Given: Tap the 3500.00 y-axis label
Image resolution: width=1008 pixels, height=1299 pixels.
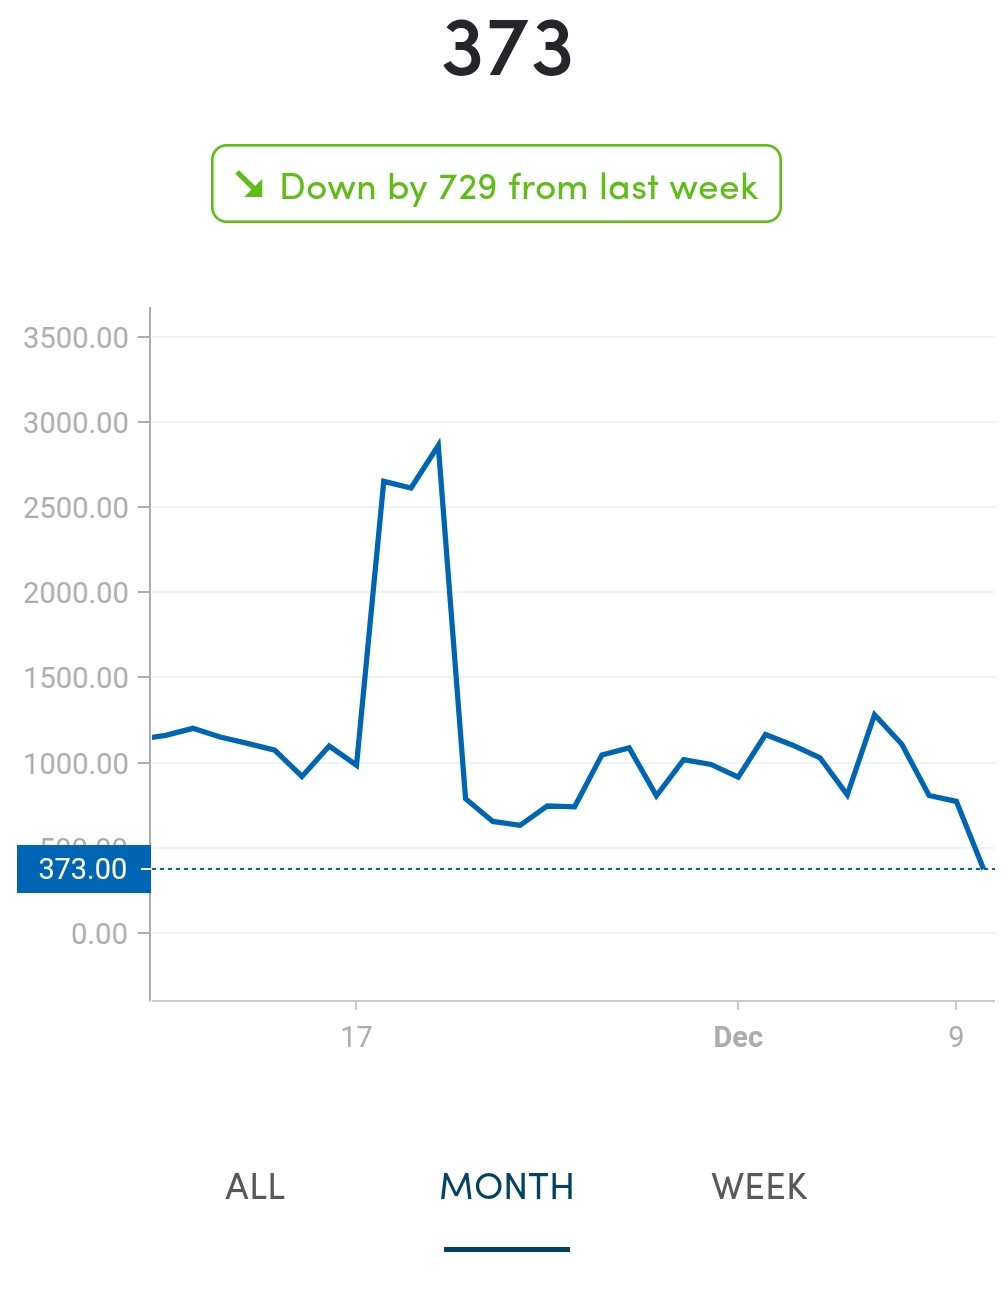Looking at the screenshot, I should click(76, 338).
